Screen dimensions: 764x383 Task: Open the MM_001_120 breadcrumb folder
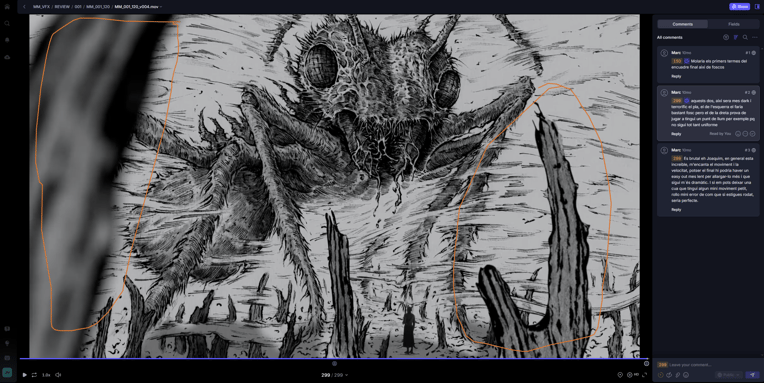tap(98, 7)
